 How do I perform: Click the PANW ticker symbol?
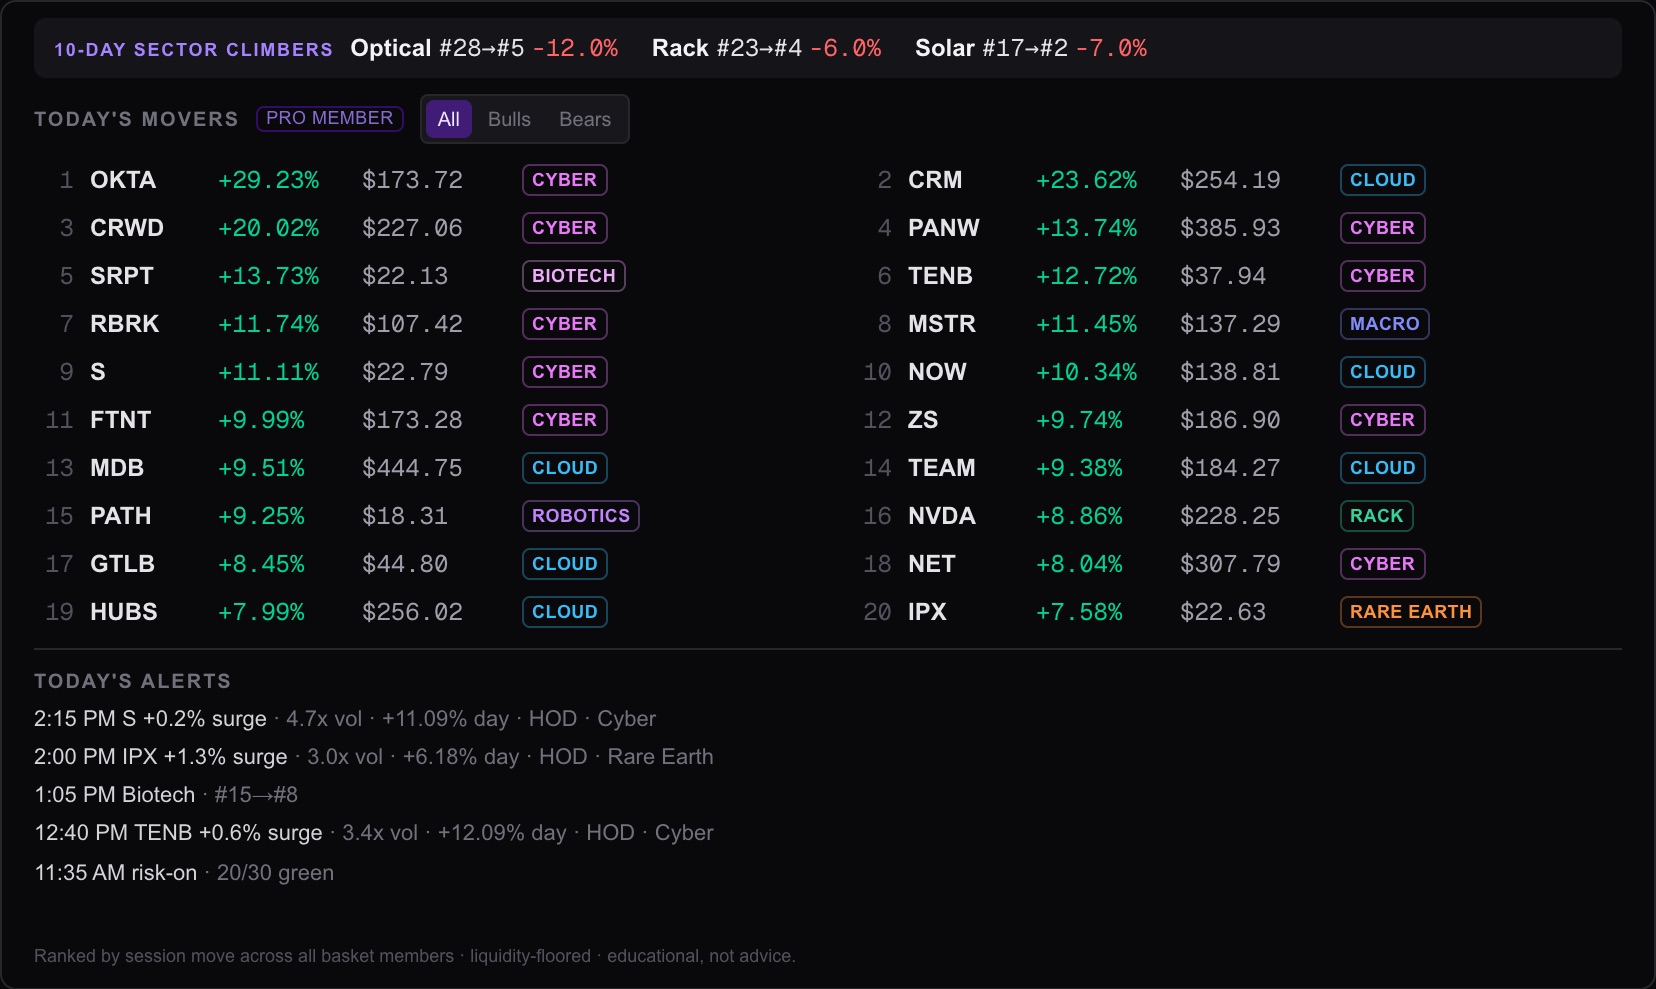tap(944, 228)
